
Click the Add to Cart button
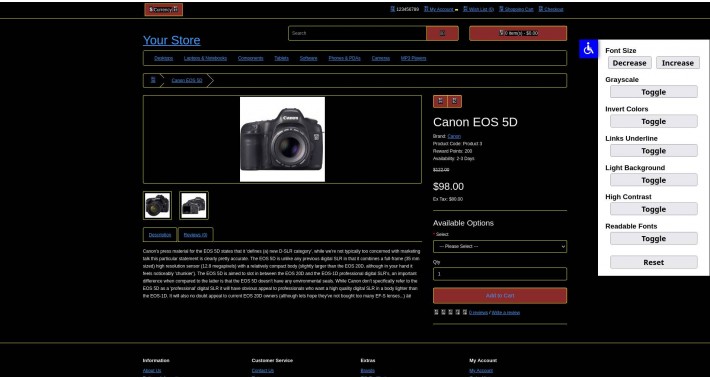coord(499,296)
